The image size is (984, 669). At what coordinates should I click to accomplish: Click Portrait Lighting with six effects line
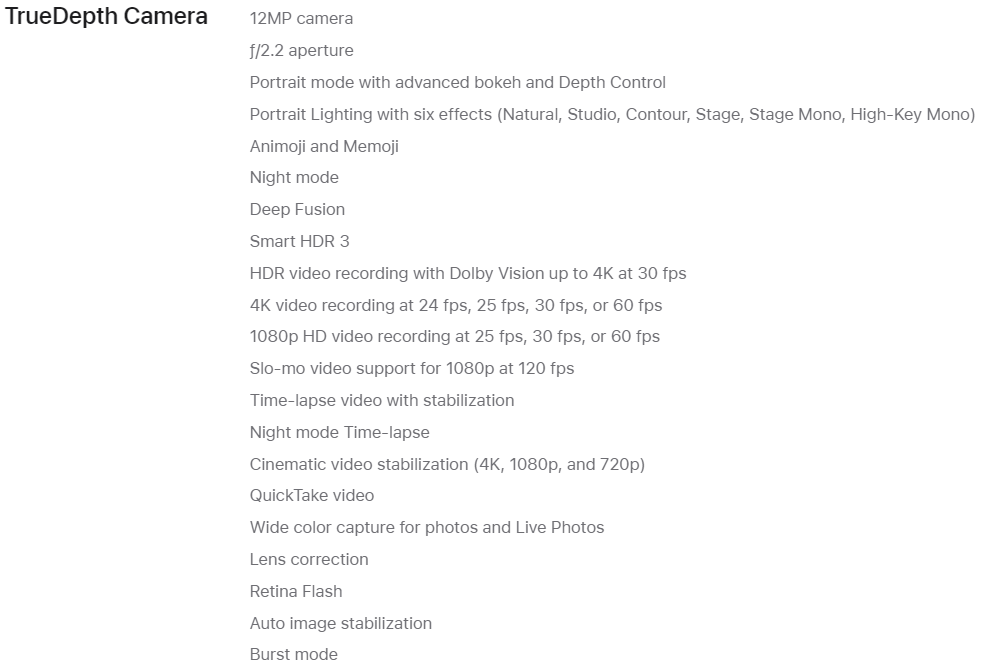[x=612, y=114]
